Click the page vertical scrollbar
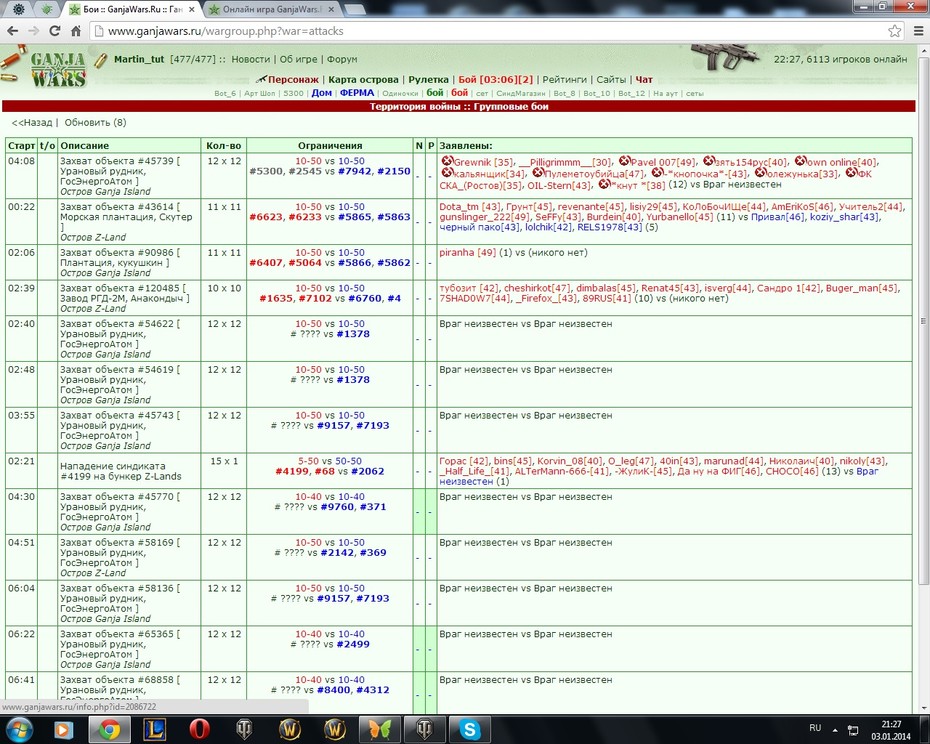Screen dimensions: 930x744 coord(923,320)
